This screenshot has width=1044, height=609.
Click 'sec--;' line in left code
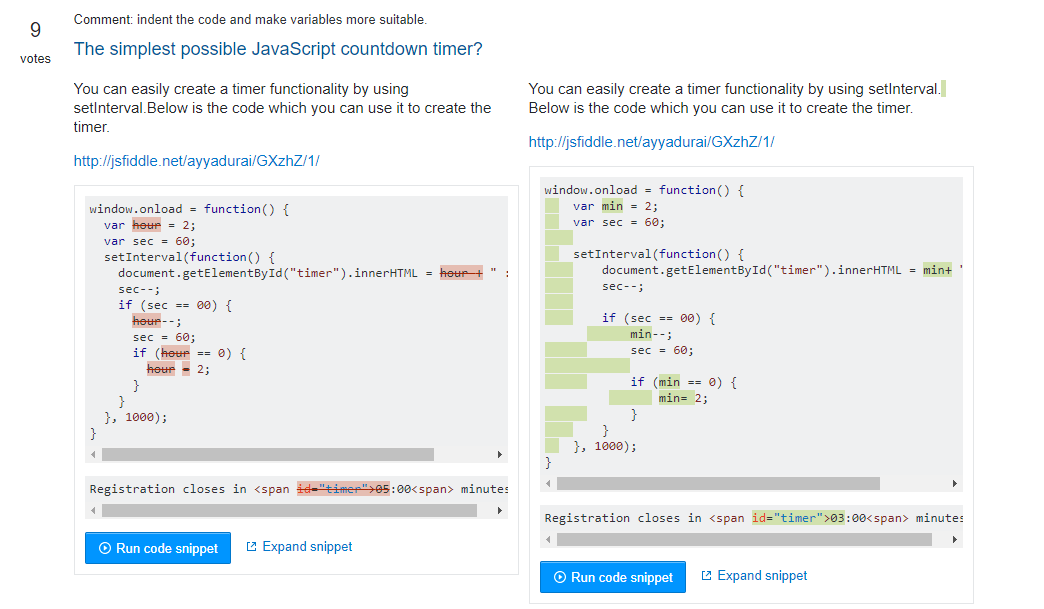139,290
